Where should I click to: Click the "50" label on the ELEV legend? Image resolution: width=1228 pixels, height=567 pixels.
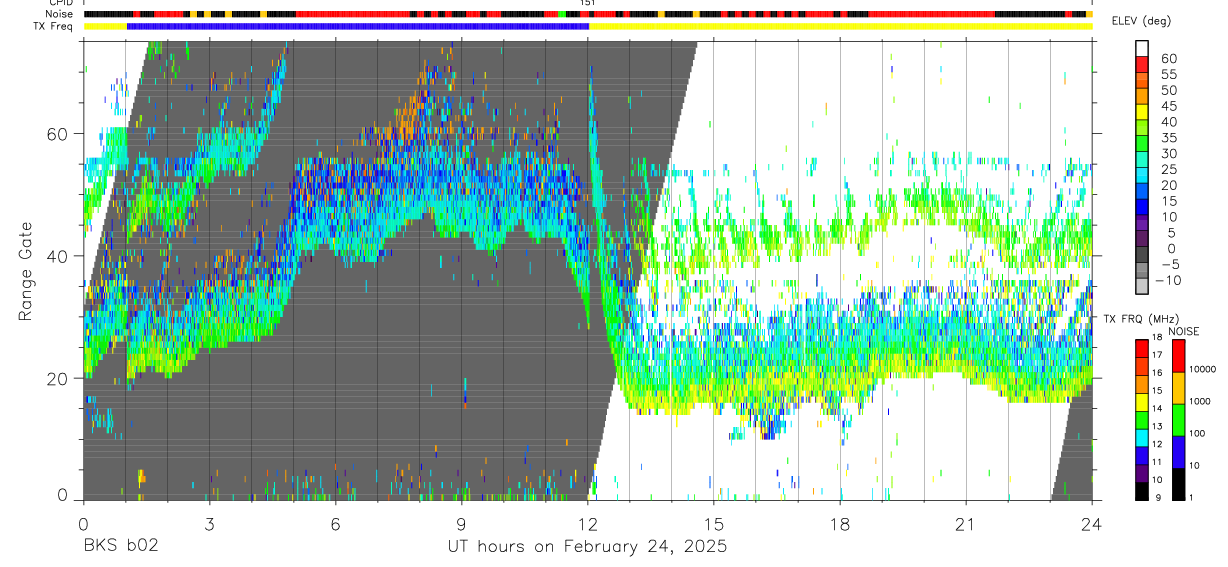[x=1168, y=90]
